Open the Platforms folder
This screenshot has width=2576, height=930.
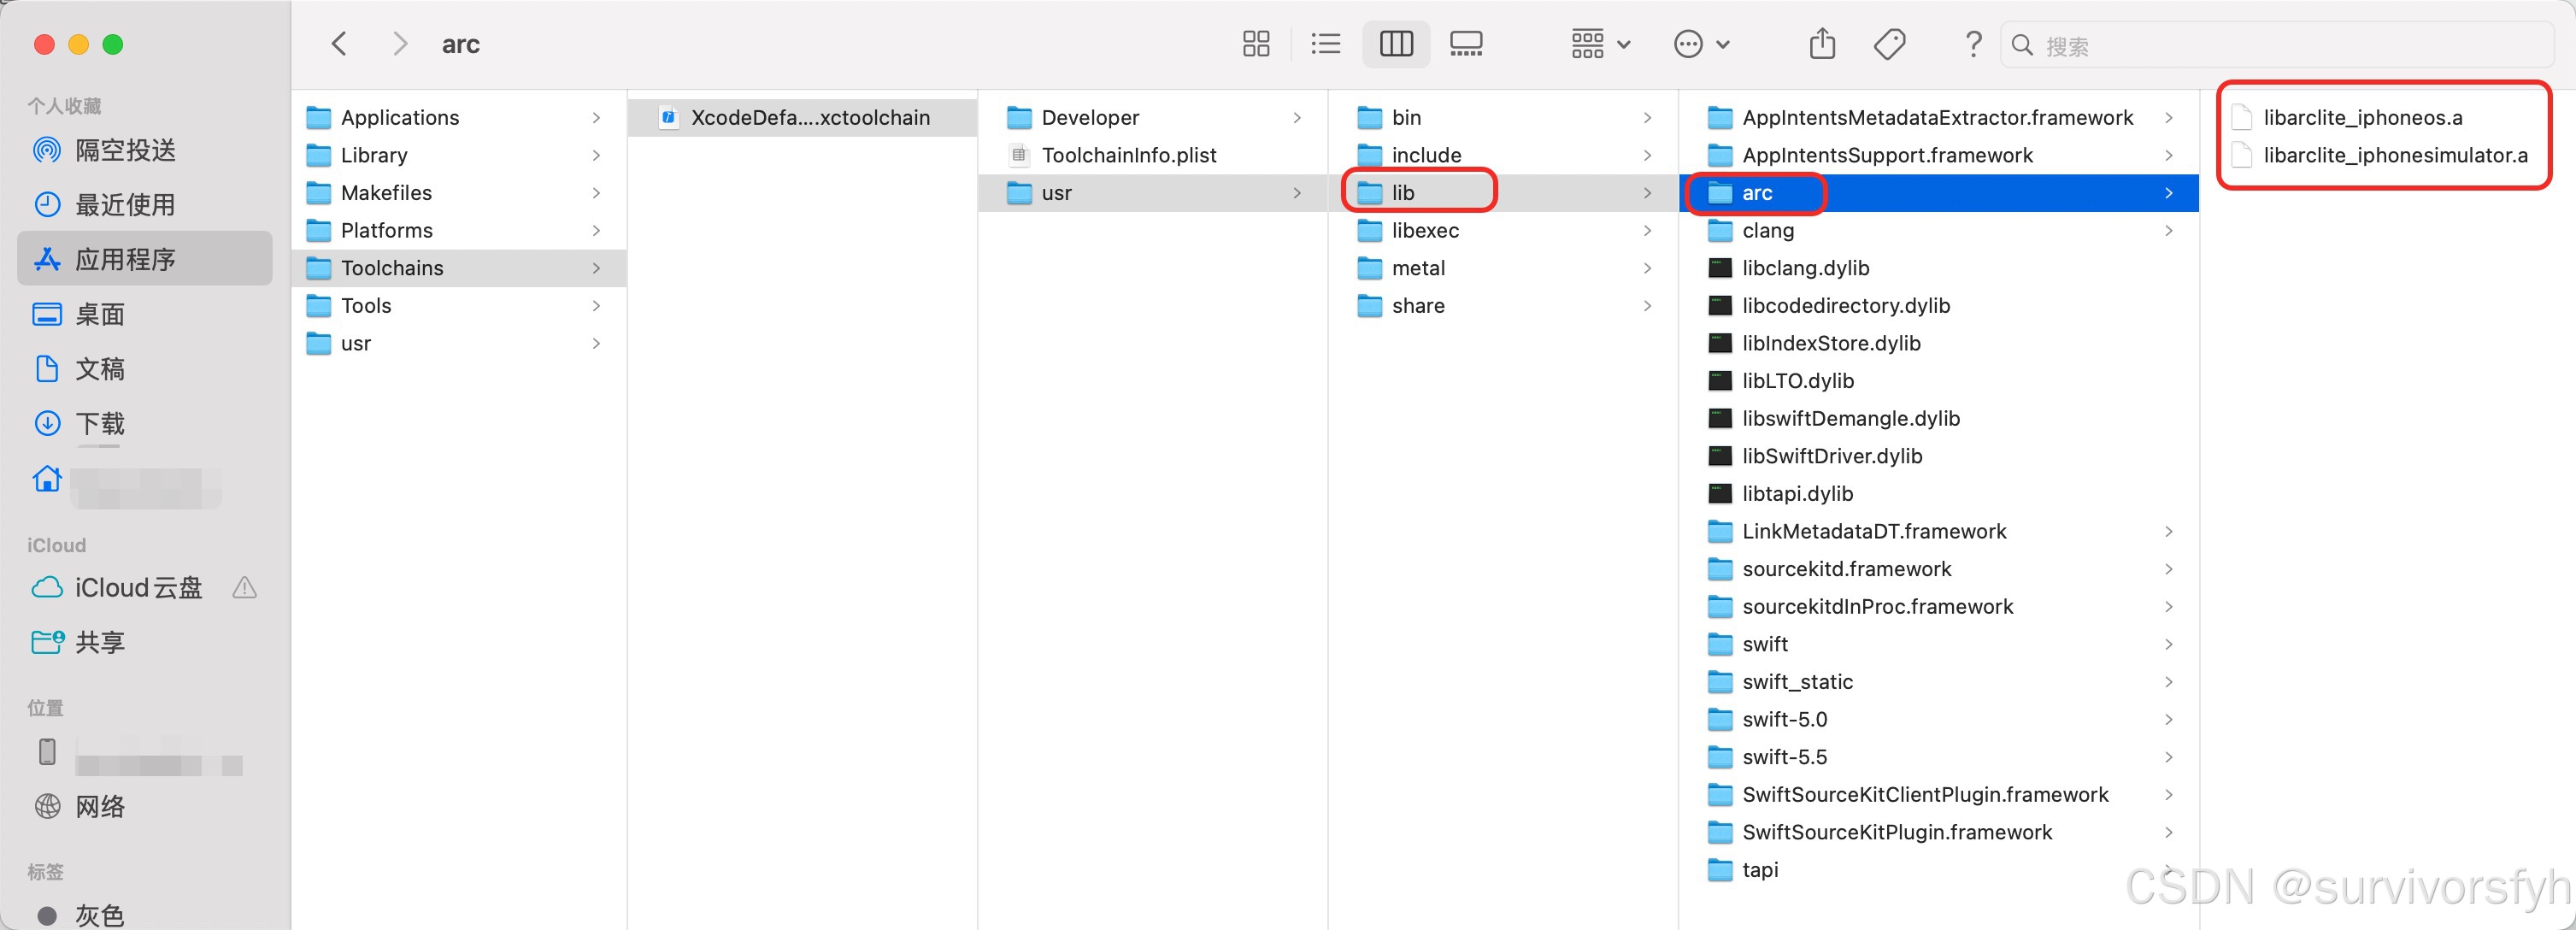[387, 231]
